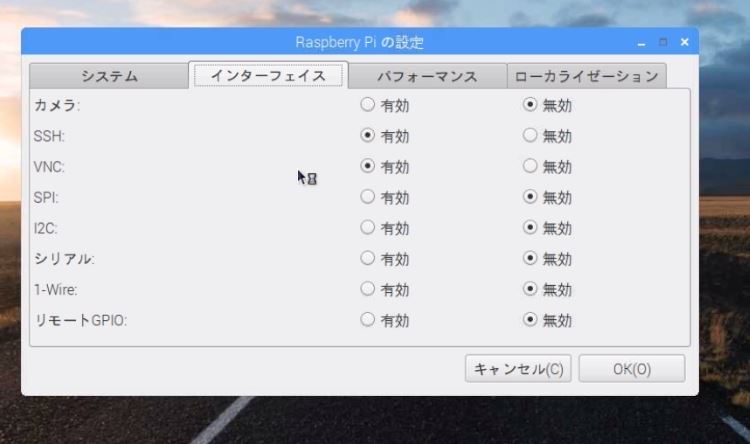Minimize the Raspberry Pi の設定 window
750x444 pixels.
coord(641,43)
